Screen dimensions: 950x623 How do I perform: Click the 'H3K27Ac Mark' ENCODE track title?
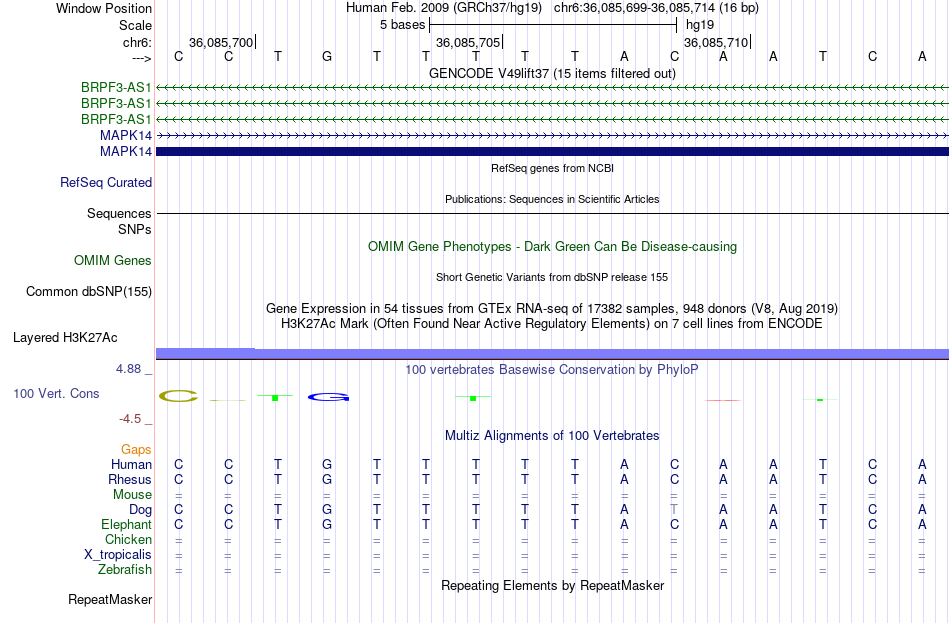(x=552, y=324)
